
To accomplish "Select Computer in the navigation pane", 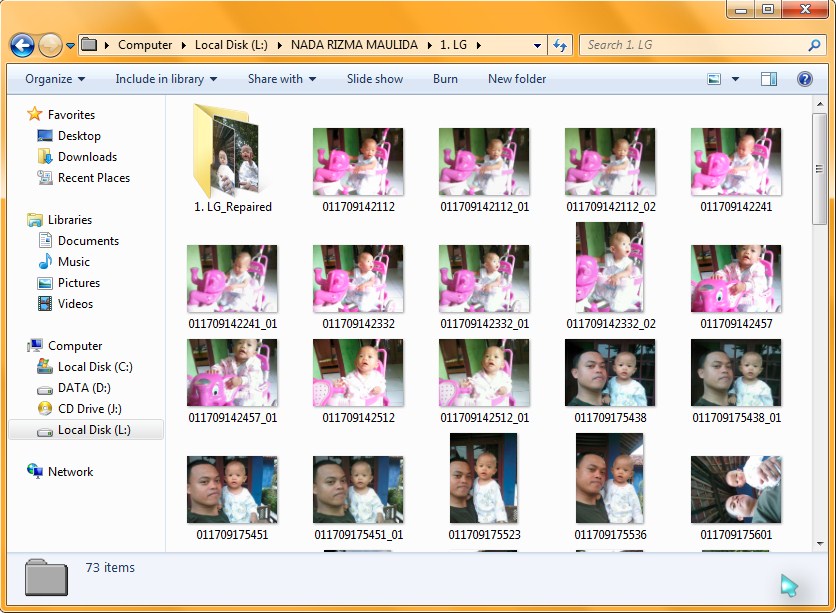I will tap(75, 346).
